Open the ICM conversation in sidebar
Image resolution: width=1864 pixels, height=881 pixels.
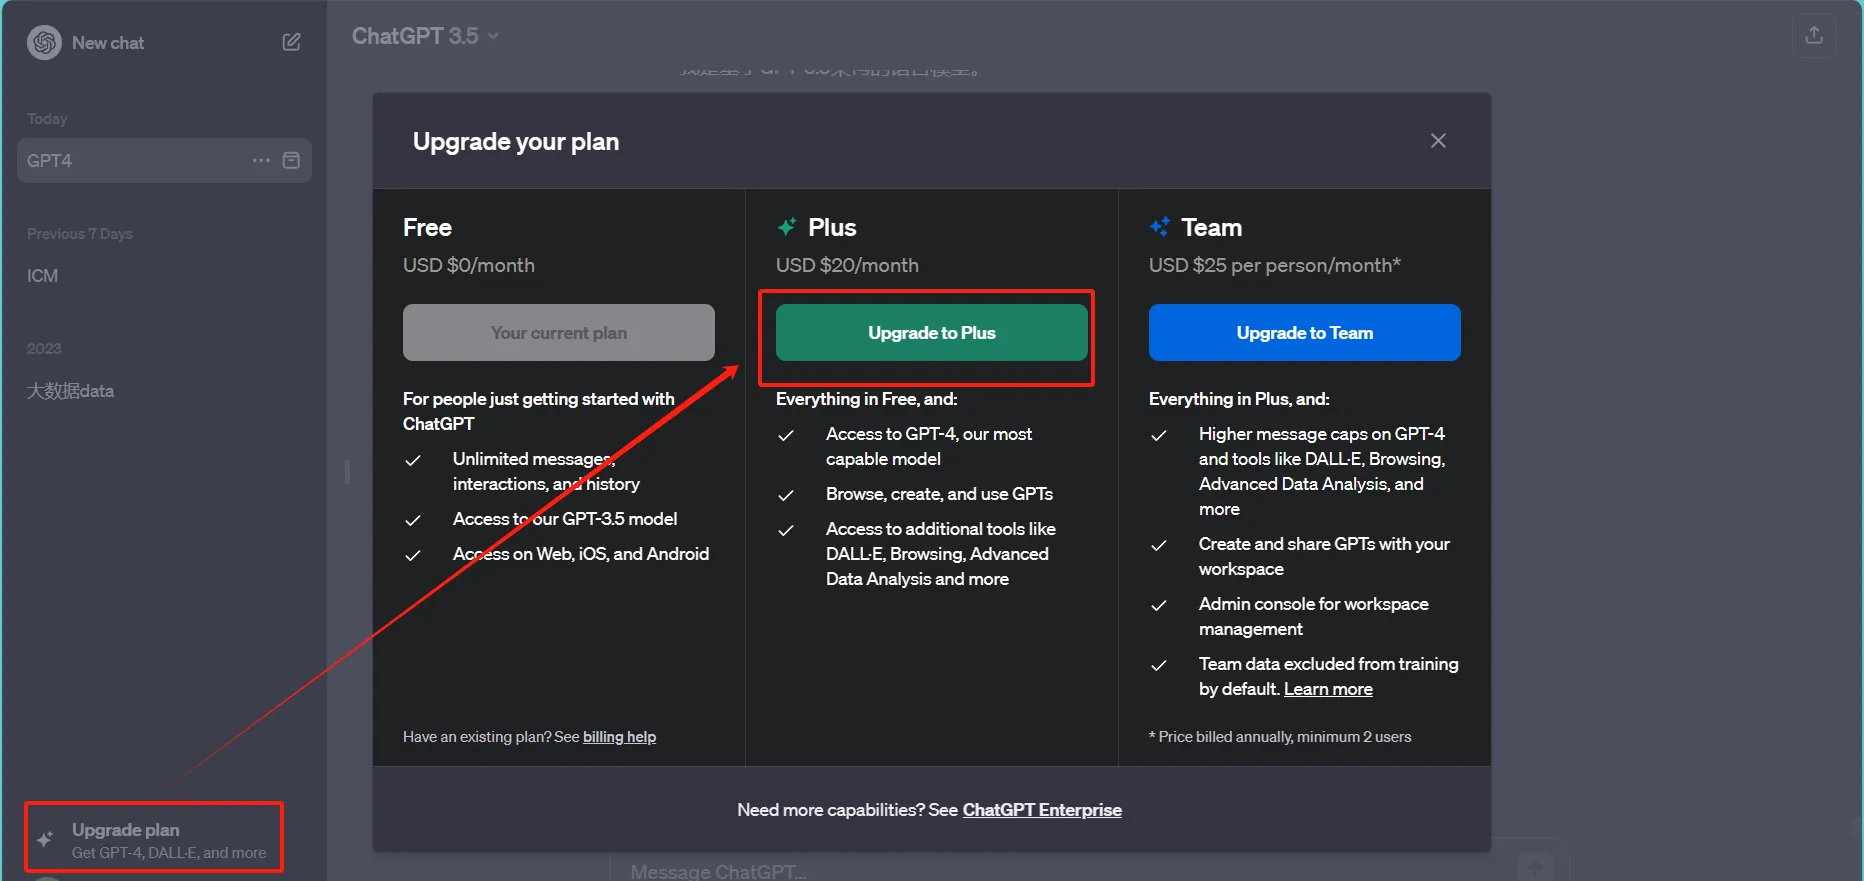[43, 276]
